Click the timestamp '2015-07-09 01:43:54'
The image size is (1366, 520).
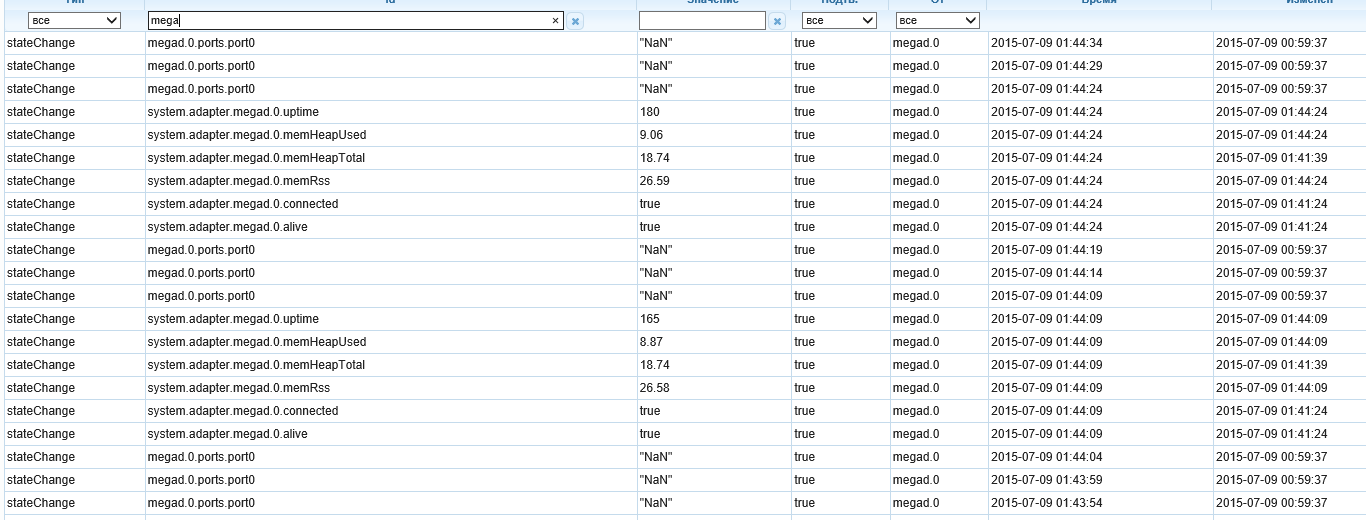[1046, 503]
